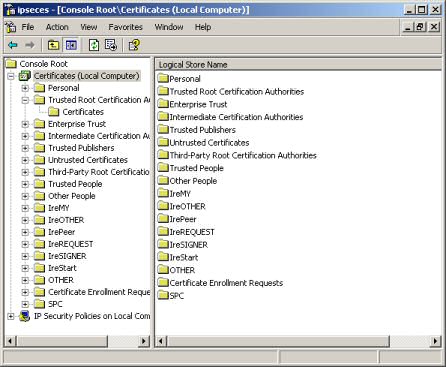Select IreStart in the left tree
Screen dimensions: 446x367
62,268
